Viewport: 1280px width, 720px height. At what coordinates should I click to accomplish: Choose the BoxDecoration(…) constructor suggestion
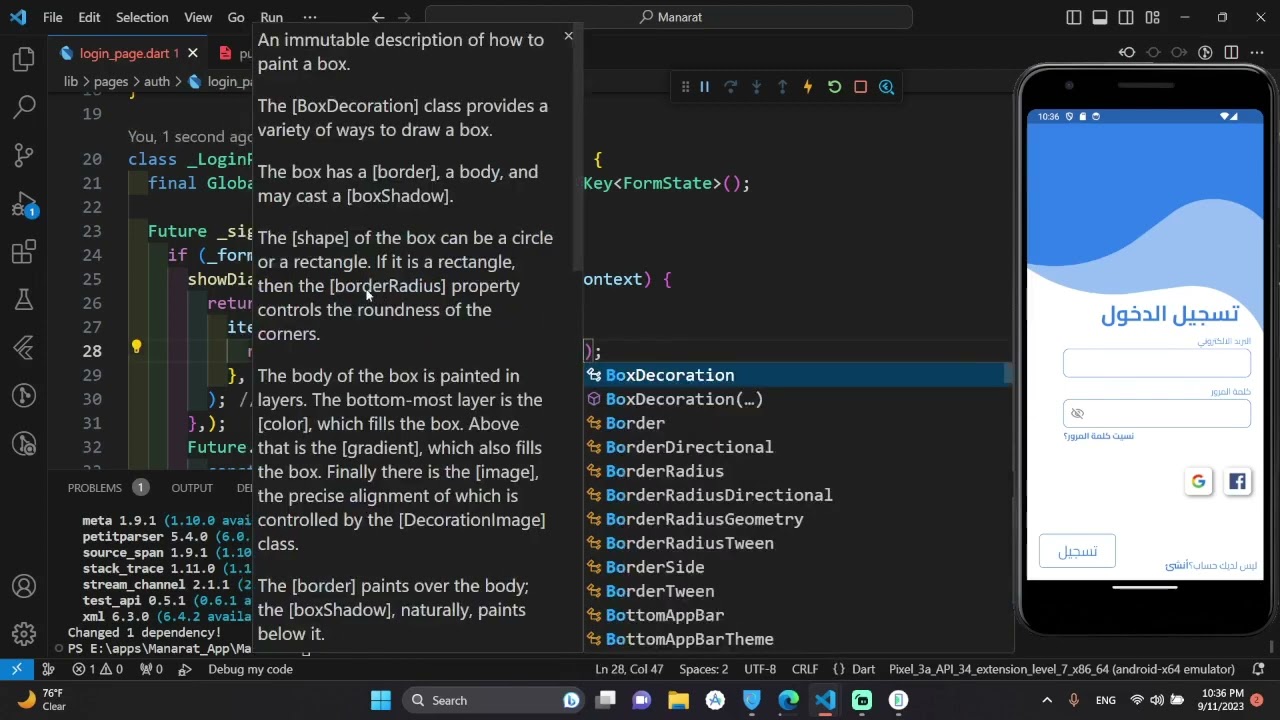(798, 399)
